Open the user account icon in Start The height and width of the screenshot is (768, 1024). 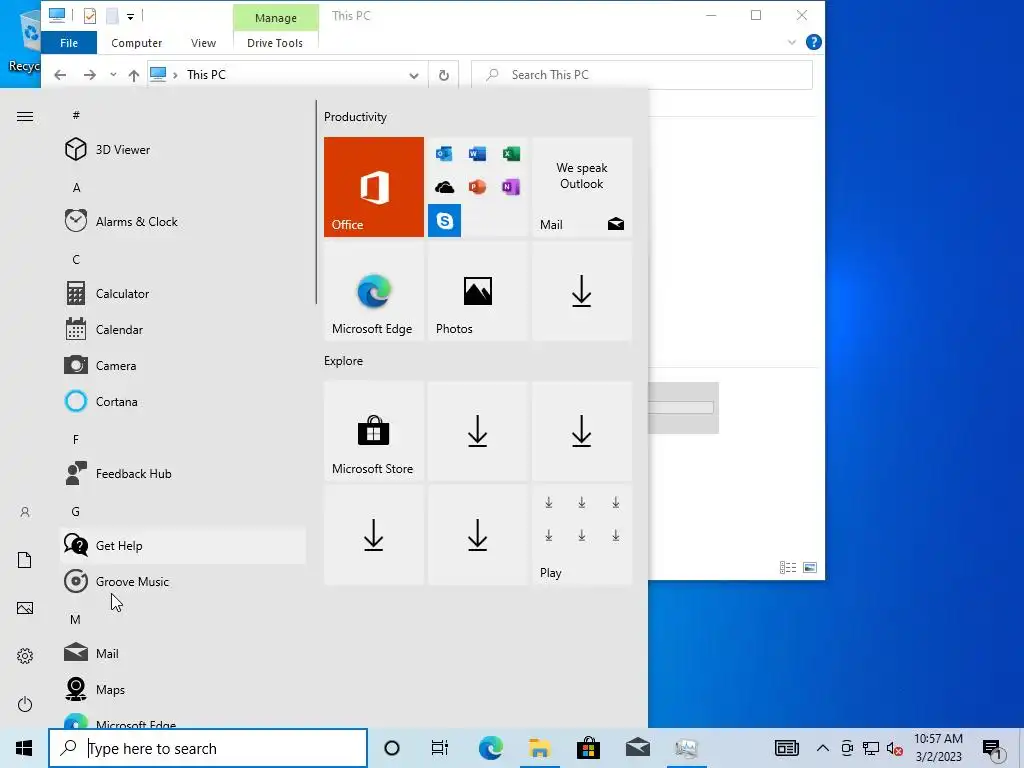pos(25,512)
